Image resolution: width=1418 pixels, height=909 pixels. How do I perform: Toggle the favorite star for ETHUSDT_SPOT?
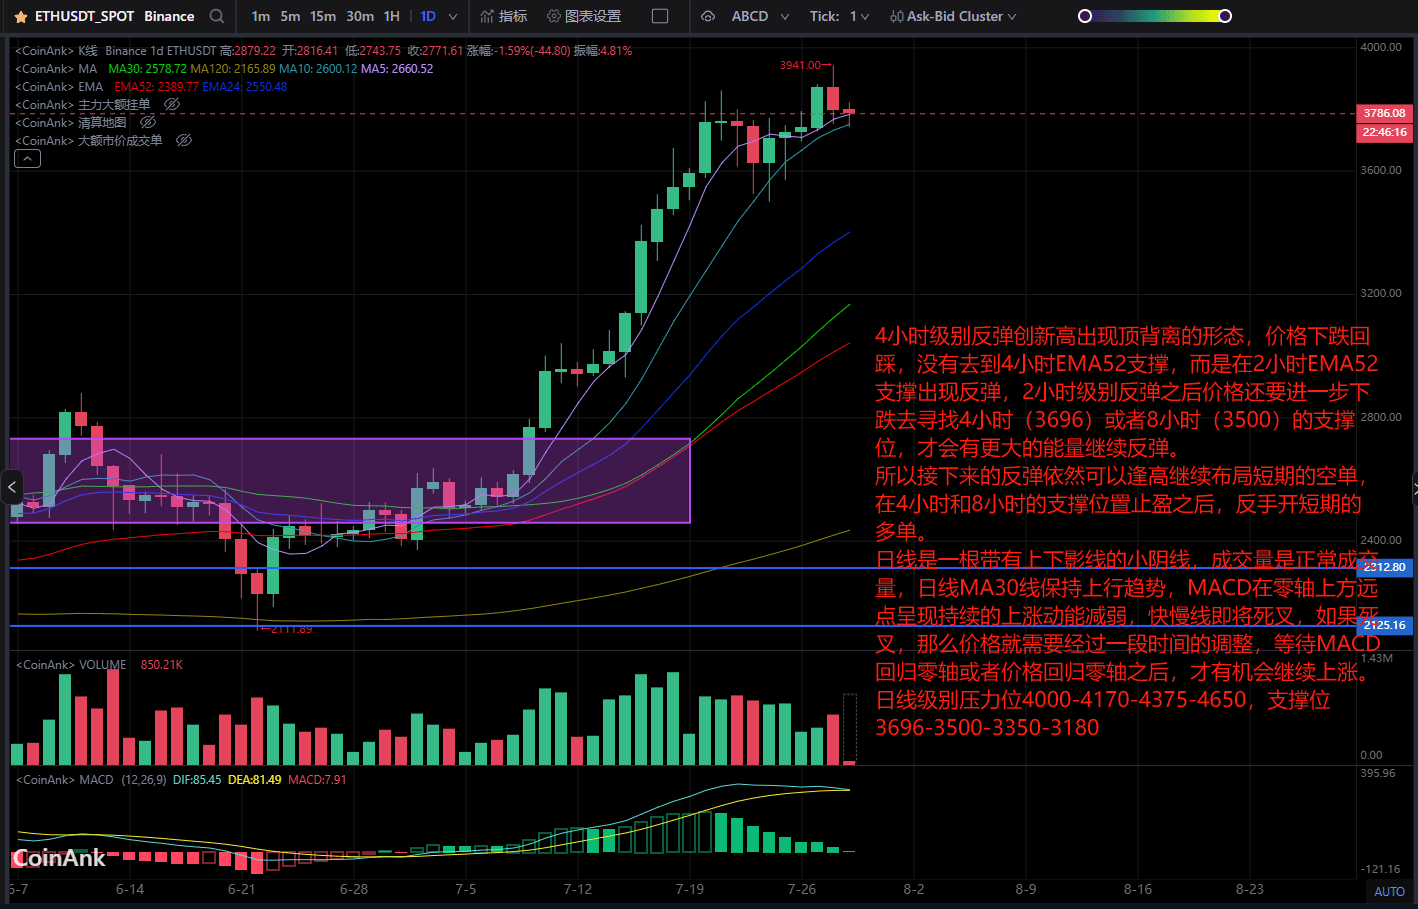click(20, 17)
